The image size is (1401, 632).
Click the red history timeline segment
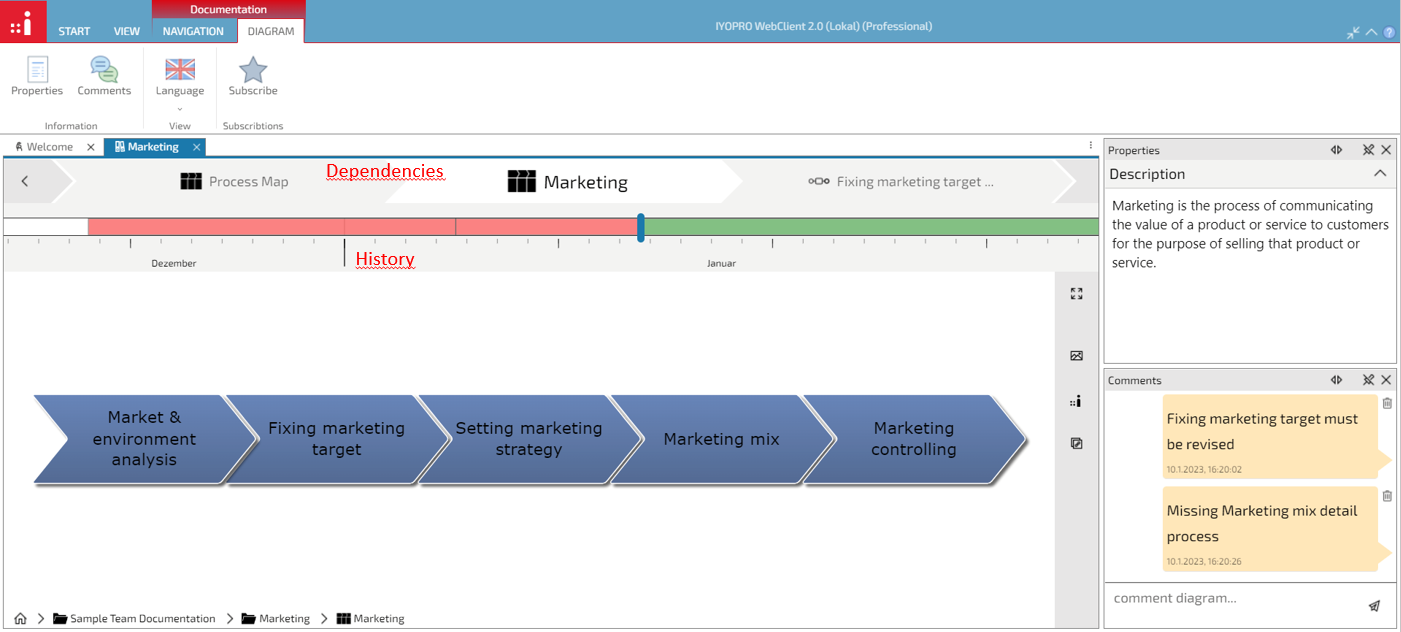[363, 227]
